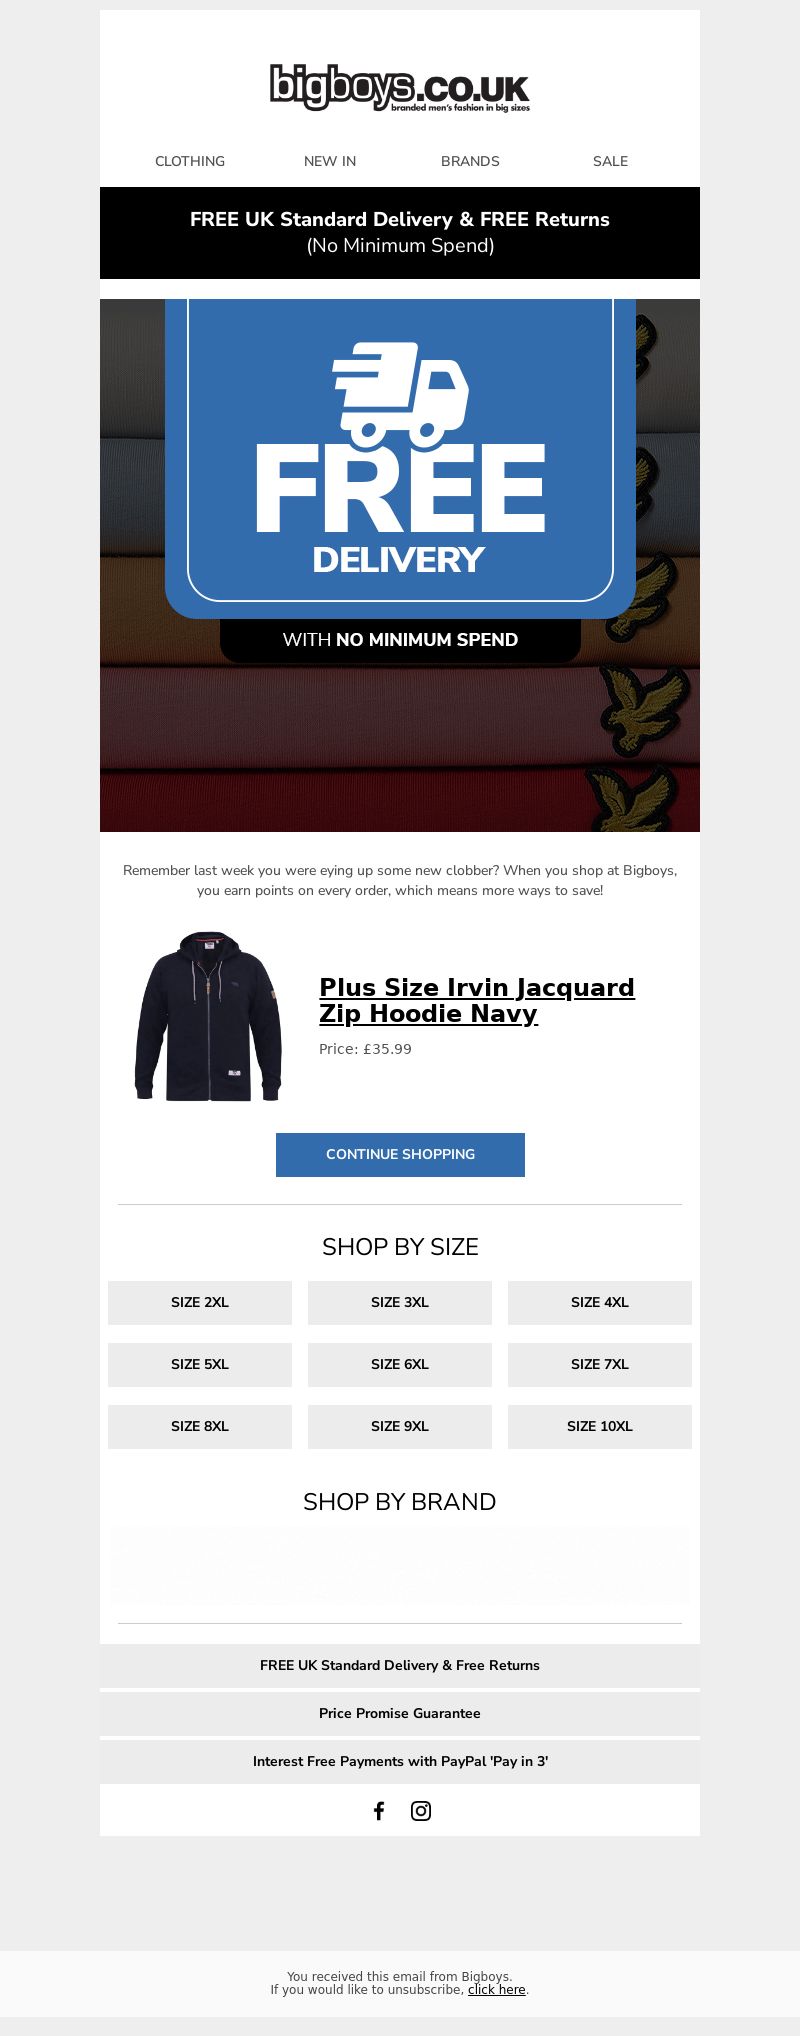Choose the SIZE 10XL button
The width and height of the screenshot is (800, 2036).
coord(600,1426)
